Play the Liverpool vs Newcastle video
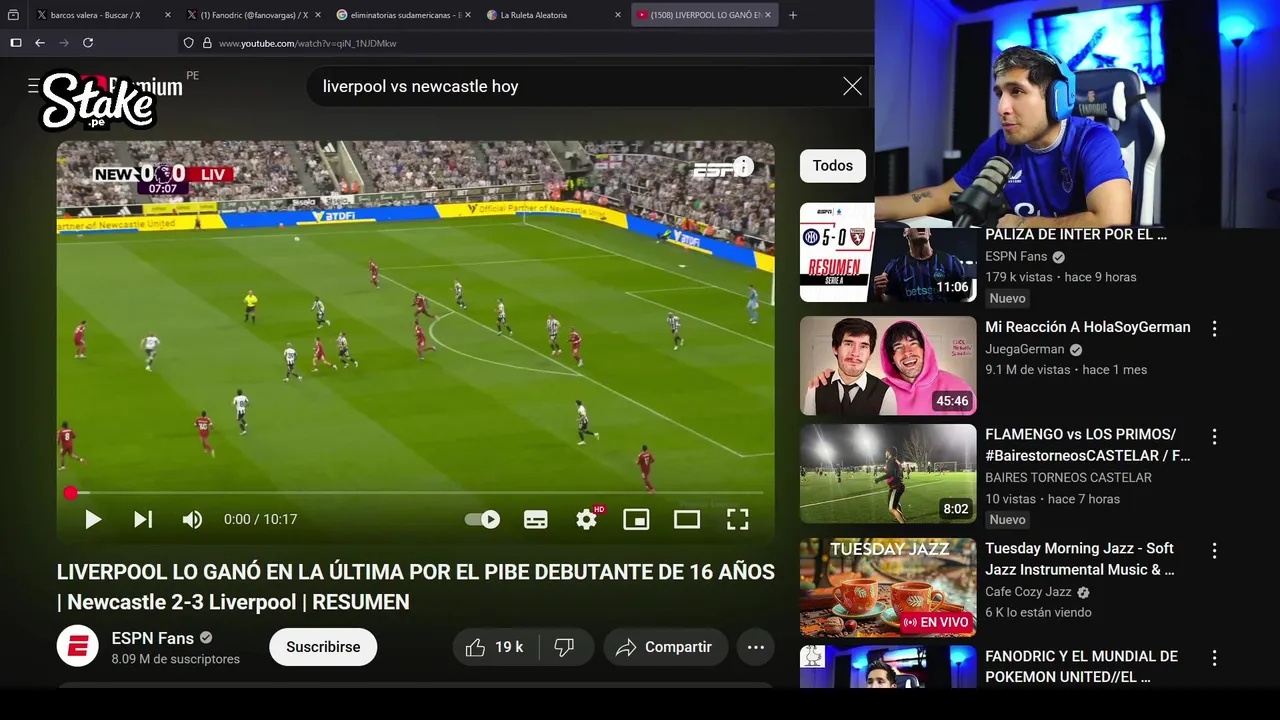The image size is (1280, 720). 93,519
